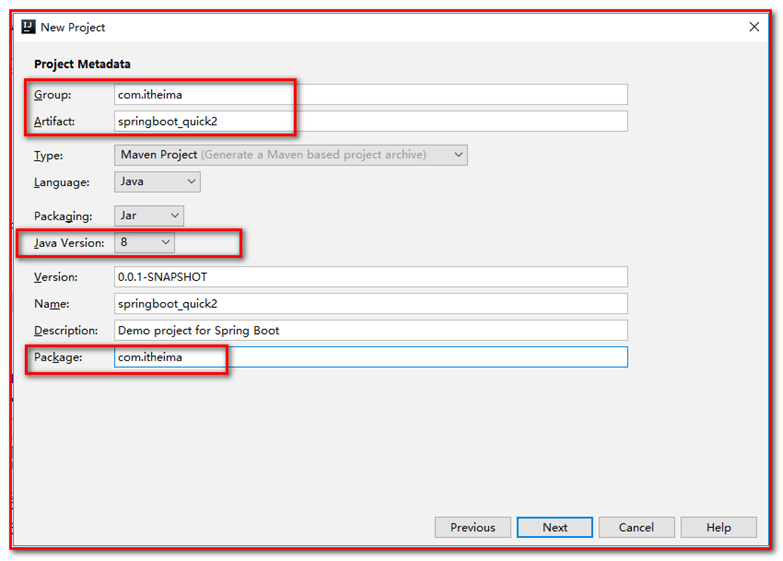Image resolution: width=783 pixels, height=561 pixels.
Task: Edit the Version field 0.0.1-SNAPSHOT
Action: tap(371, 277)
